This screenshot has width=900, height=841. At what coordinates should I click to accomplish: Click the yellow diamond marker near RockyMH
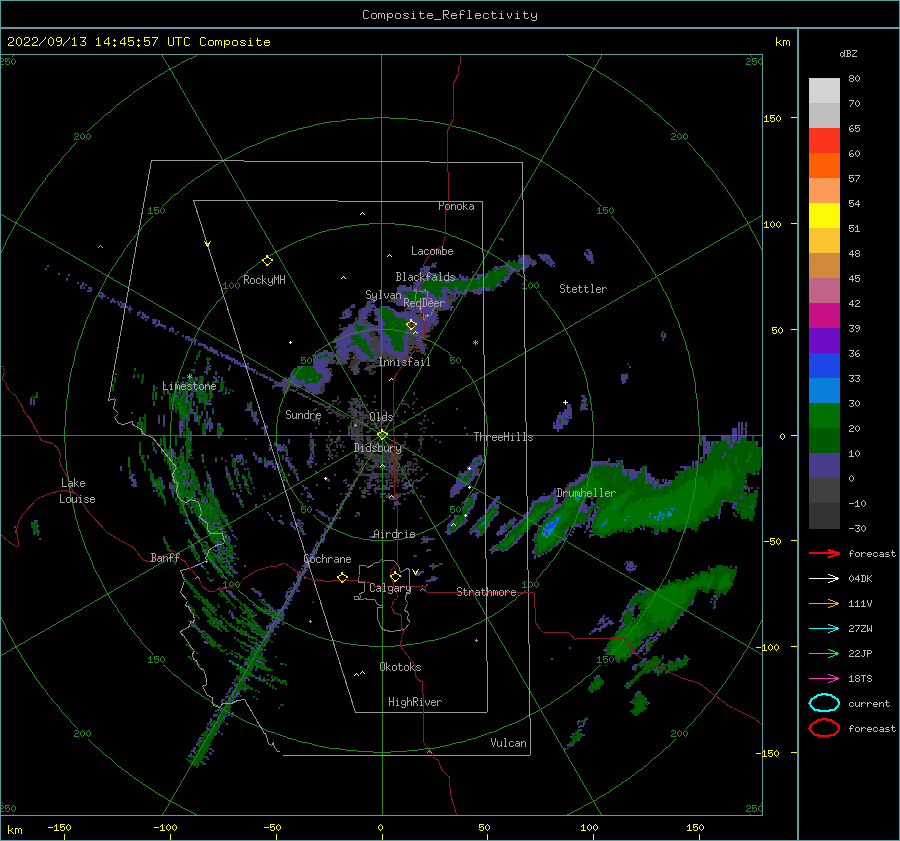(267, 261)
